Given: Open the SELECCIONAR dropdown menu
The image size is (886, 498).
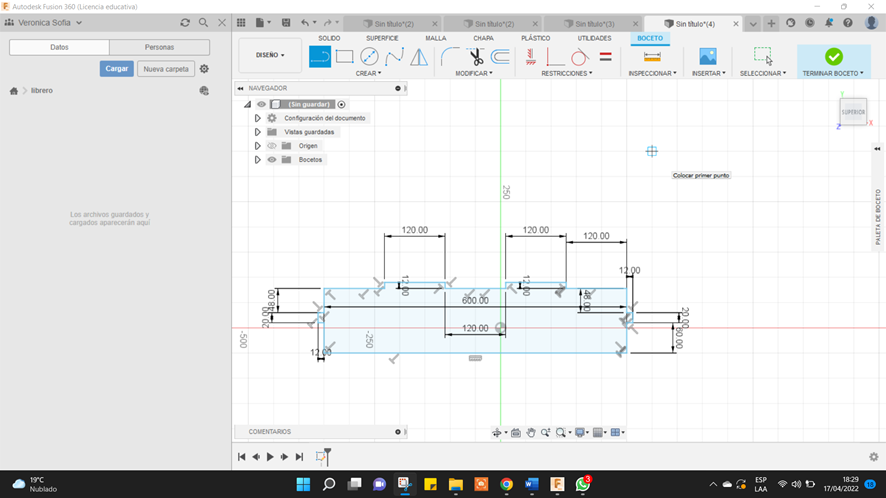Looking at the screenshot, I should [763, 73].
